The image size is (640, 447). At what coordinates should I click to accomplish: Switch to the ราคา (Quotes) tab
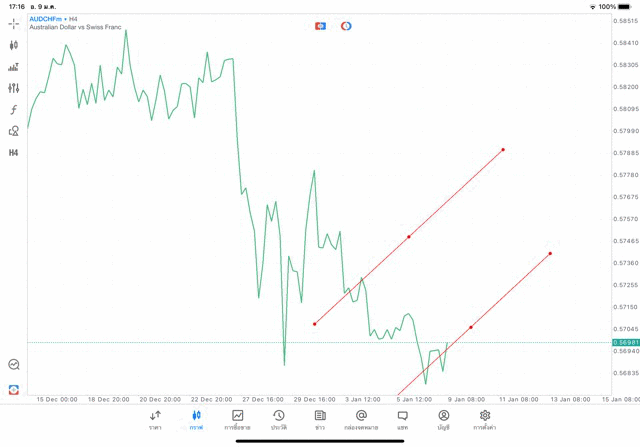(x=155, y=419)
